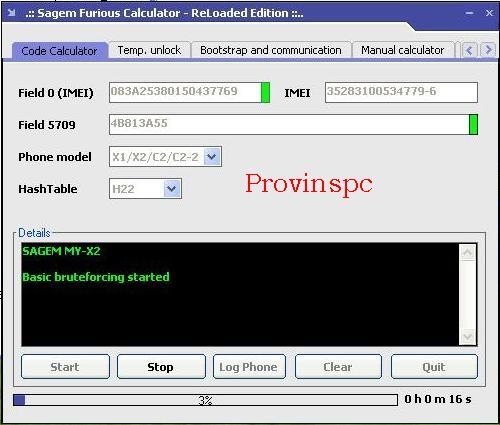The image size is (500, 425).
Task: Click the 'SAGEM MY-X2' log line
Action: (x=61, y=251)
